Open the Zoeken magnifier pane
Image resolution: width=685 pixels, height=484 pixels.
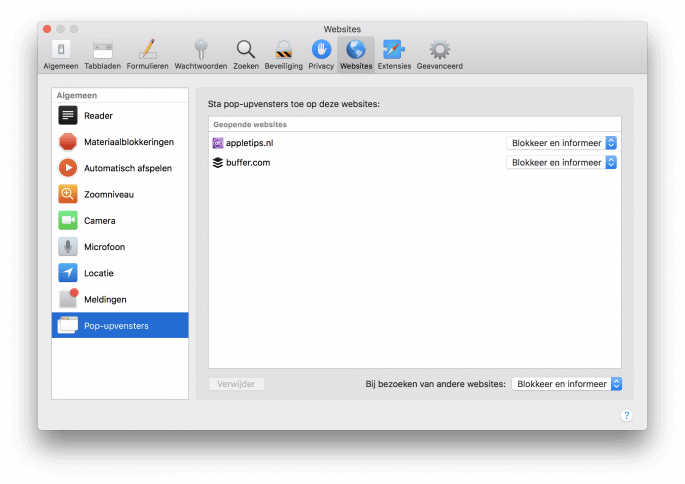pos(246,55)
